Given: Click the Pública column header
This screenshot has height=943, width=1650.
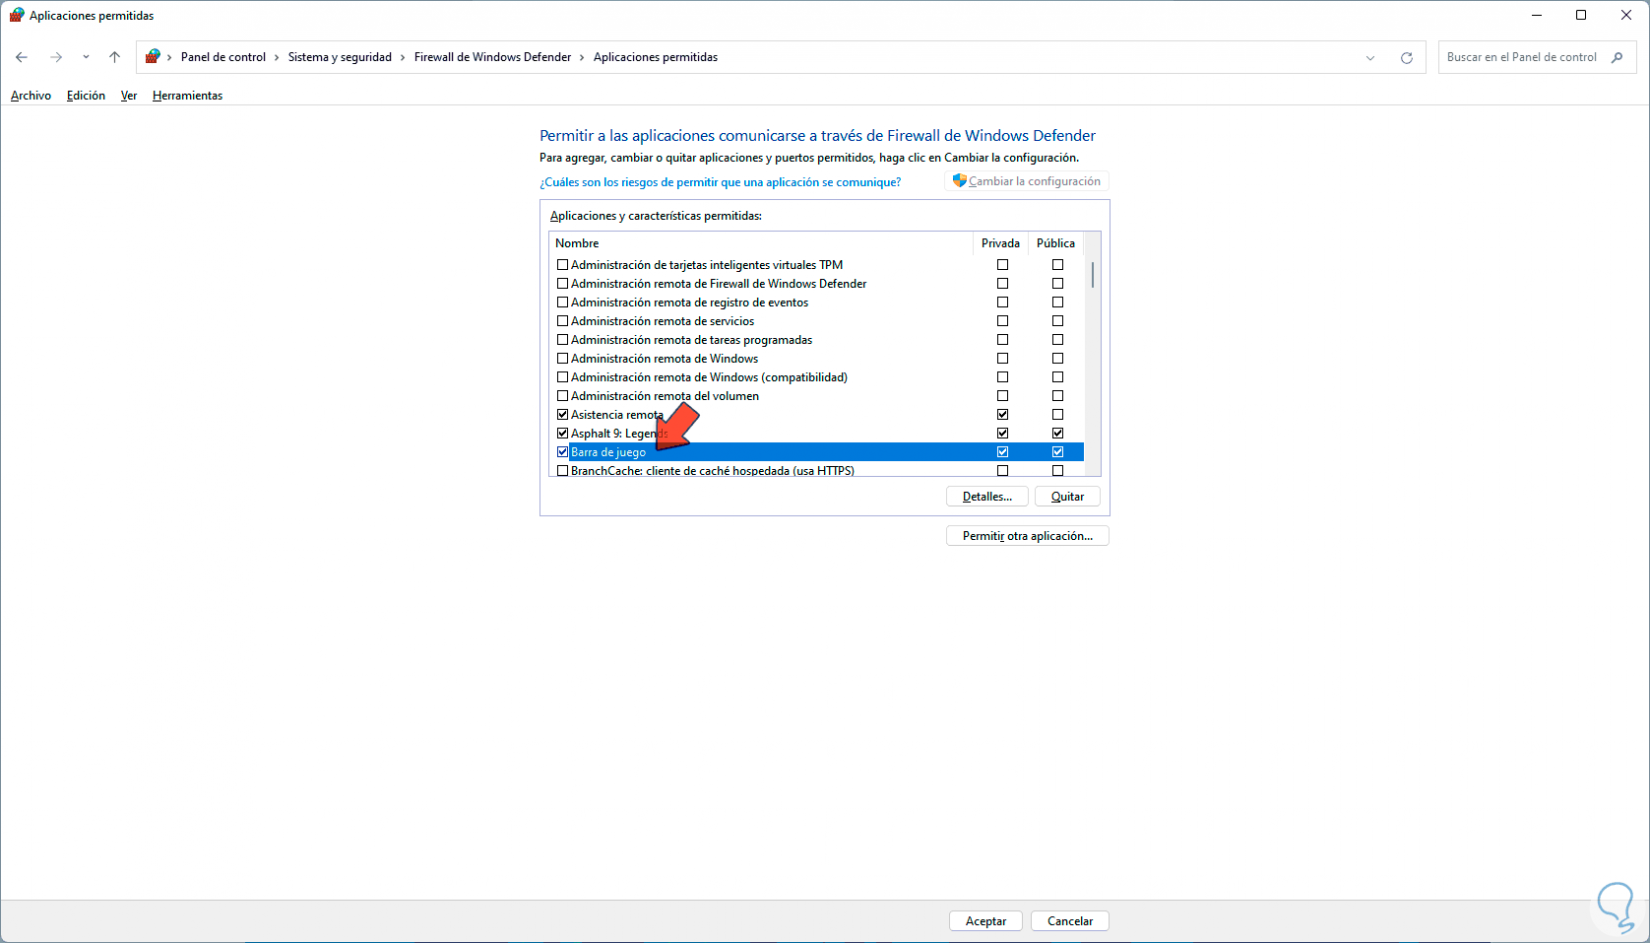Looking at the screenshot, I should [x=1055, y=243].
